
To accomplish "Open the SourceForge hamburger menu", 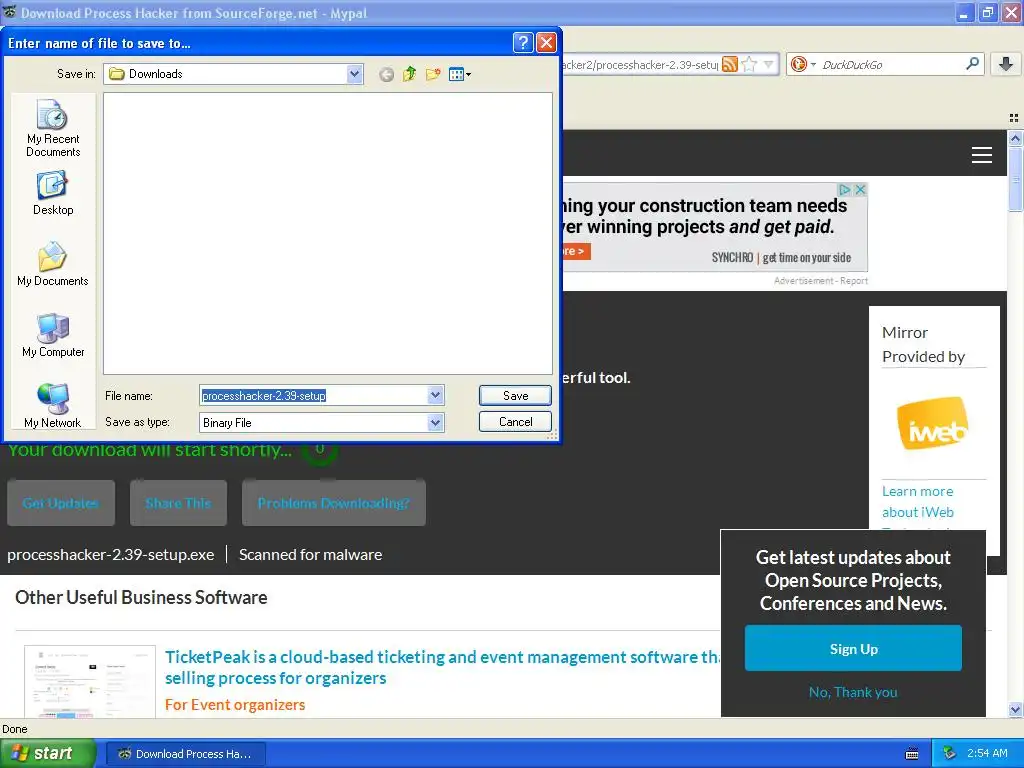I will 982,155.
